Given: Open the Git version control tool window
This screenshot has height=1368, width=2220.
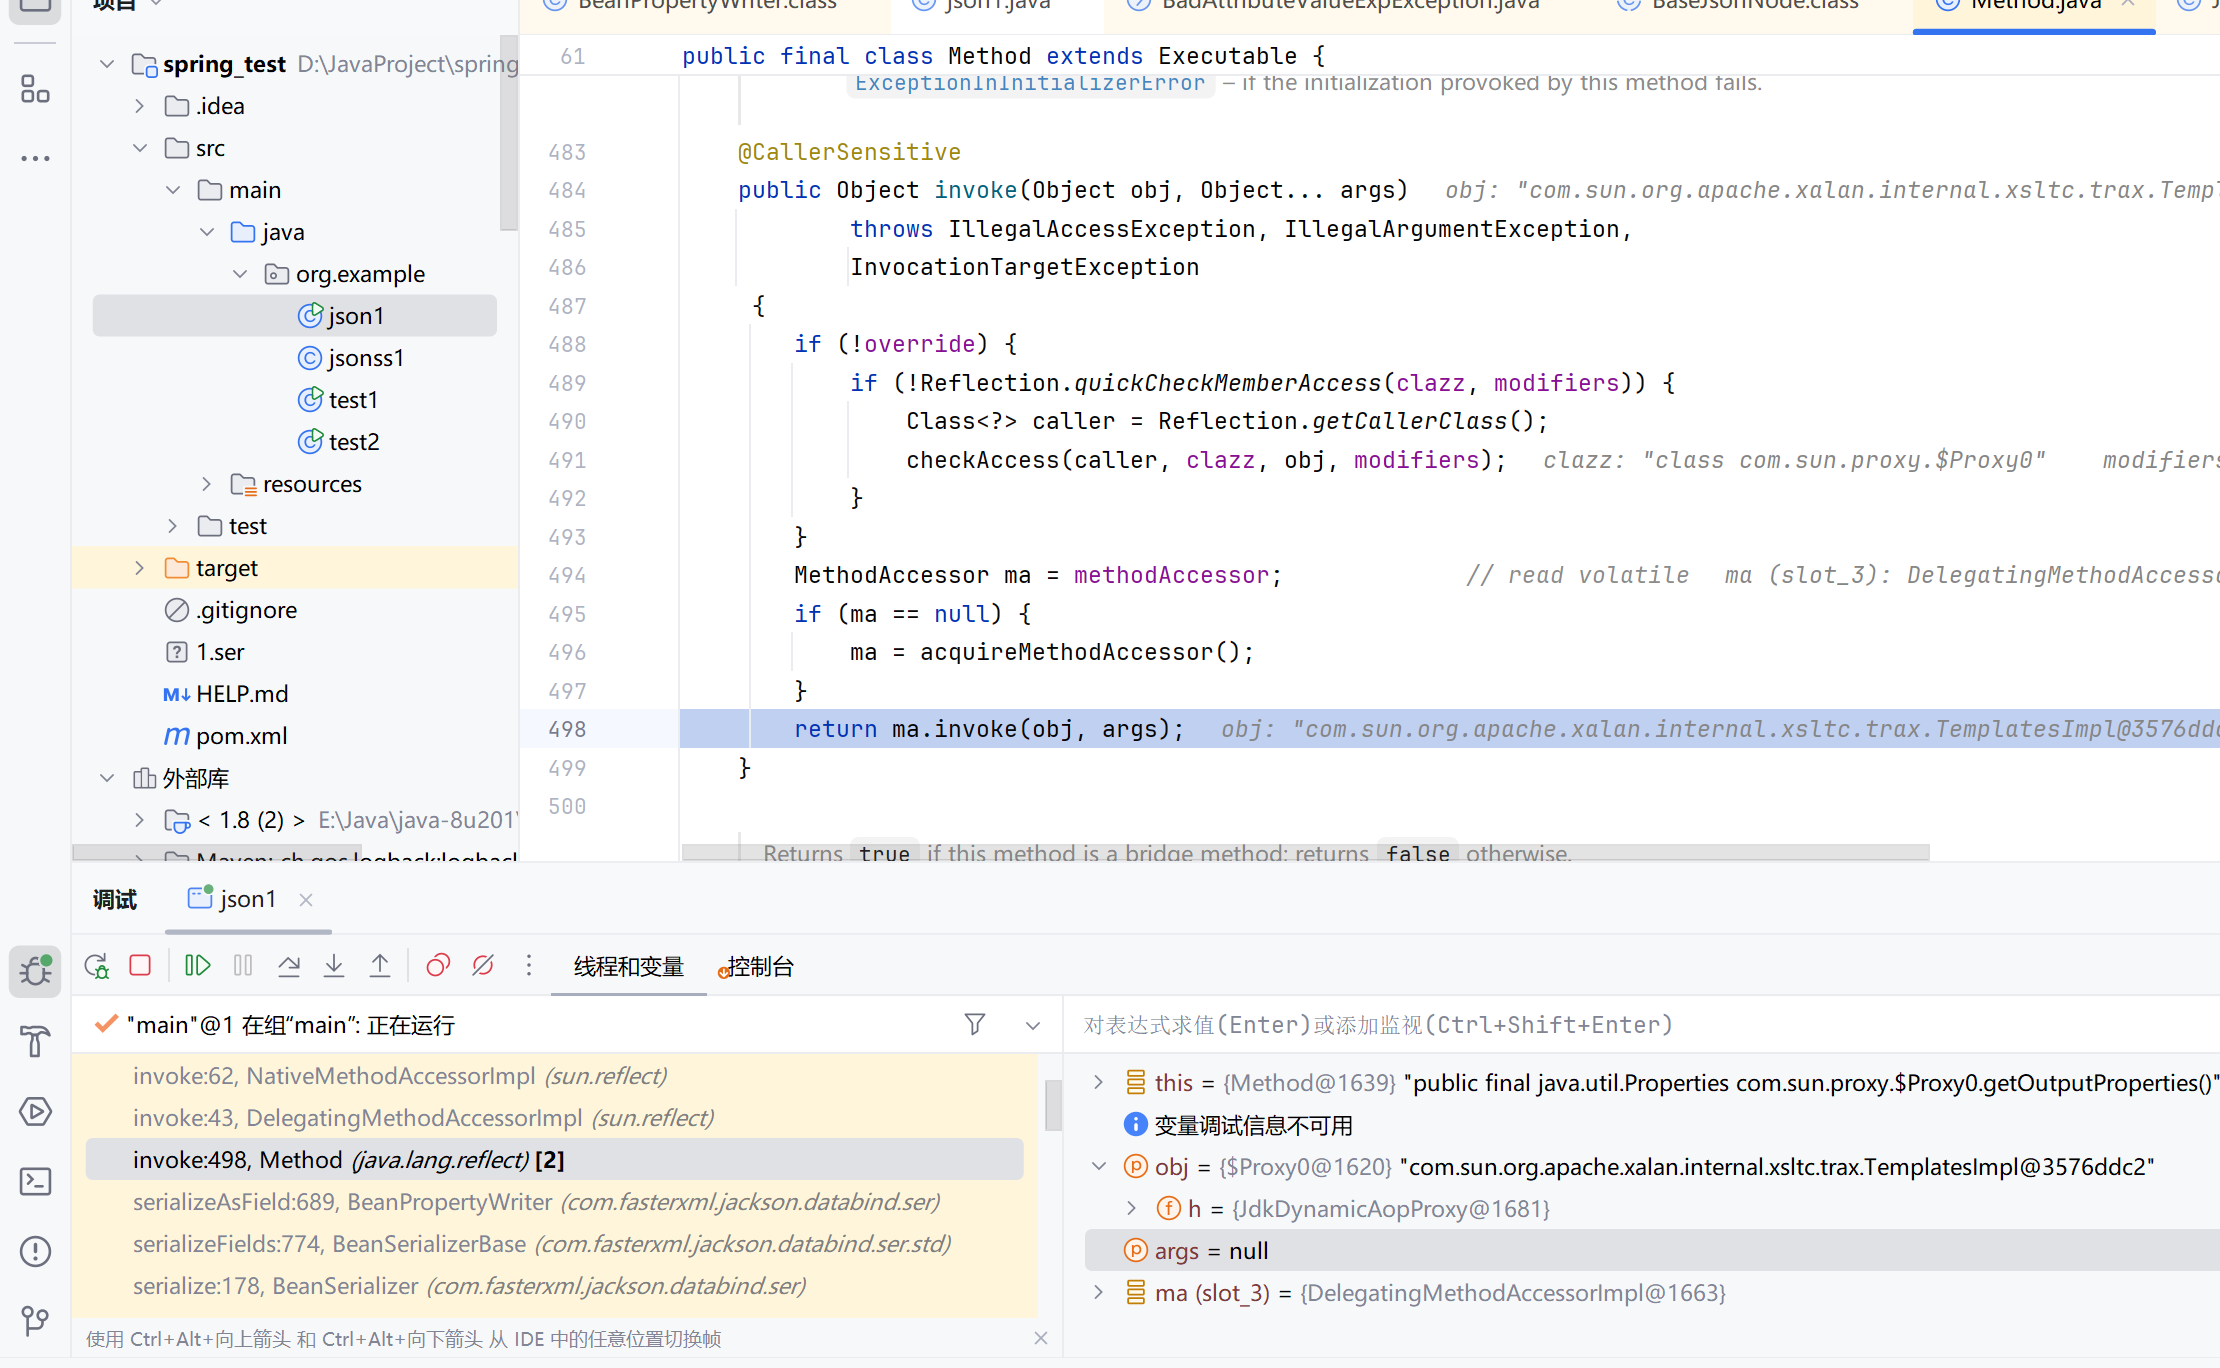Looking at the screenshot, I should (35, 1321).
